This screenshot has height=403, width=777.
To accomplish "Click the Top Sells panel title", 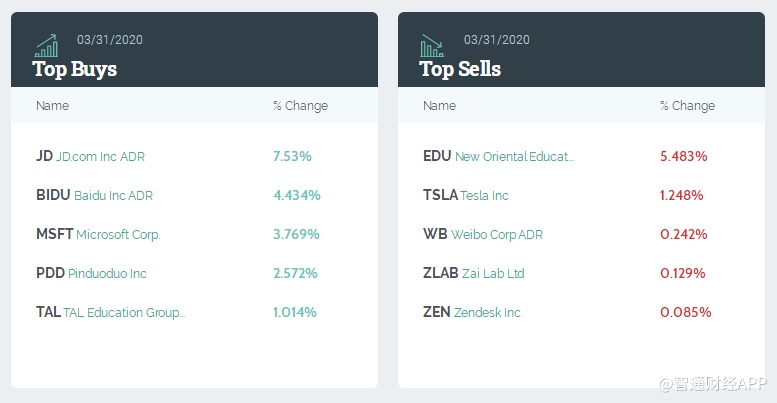I will click(x=460, y=69).
